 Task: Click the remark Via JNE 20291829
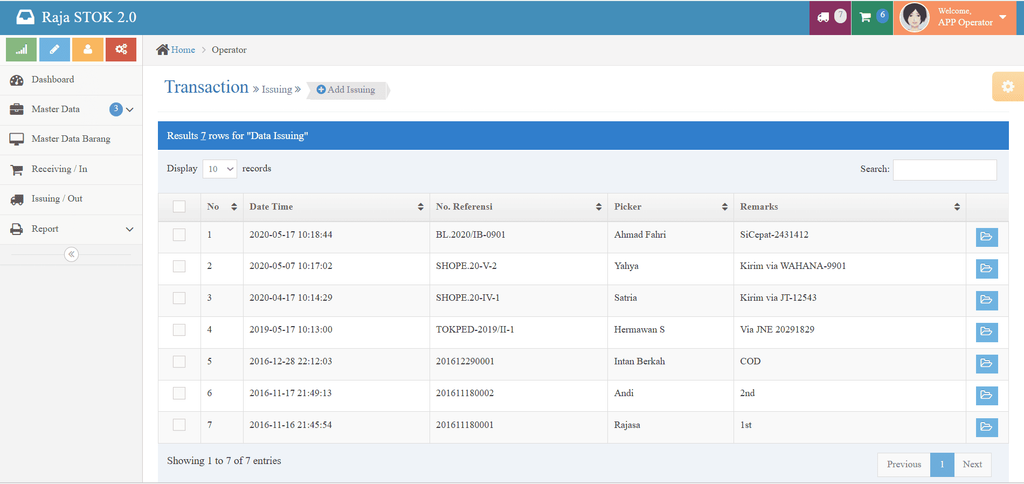pyautogui.click(x=776, y=330)
